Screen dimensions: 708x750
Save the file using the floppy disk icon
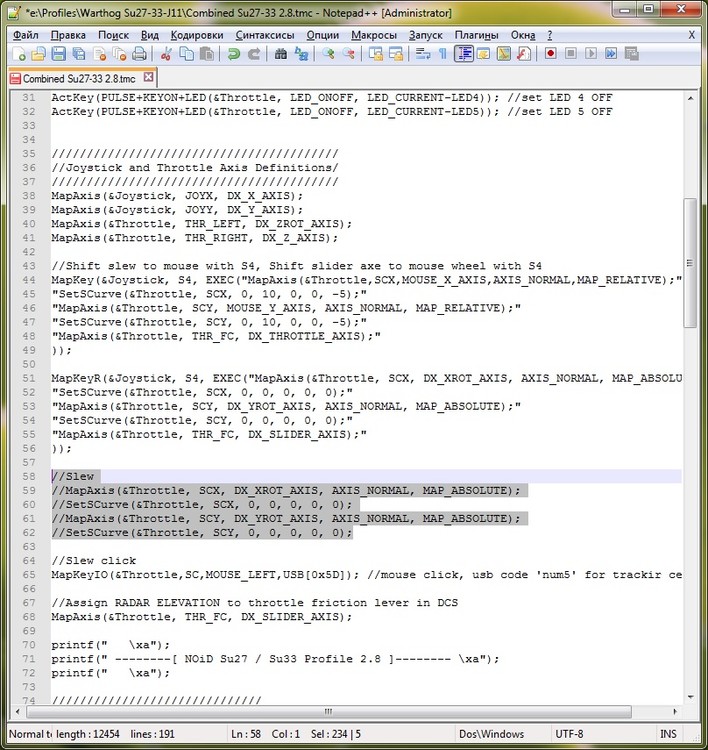coord(58,54)
